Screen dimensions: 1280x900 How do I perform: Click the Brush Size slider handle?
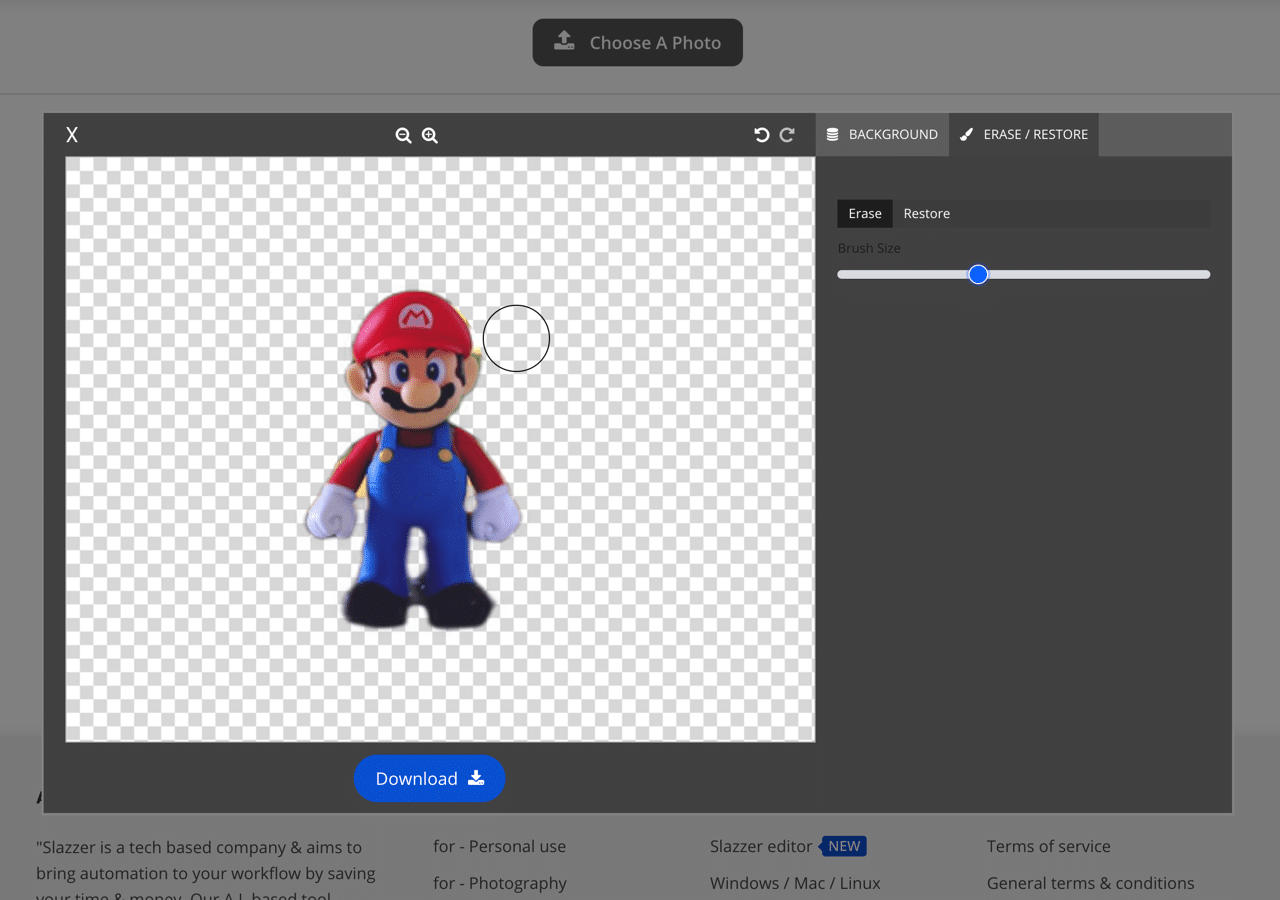coord(978,274)
